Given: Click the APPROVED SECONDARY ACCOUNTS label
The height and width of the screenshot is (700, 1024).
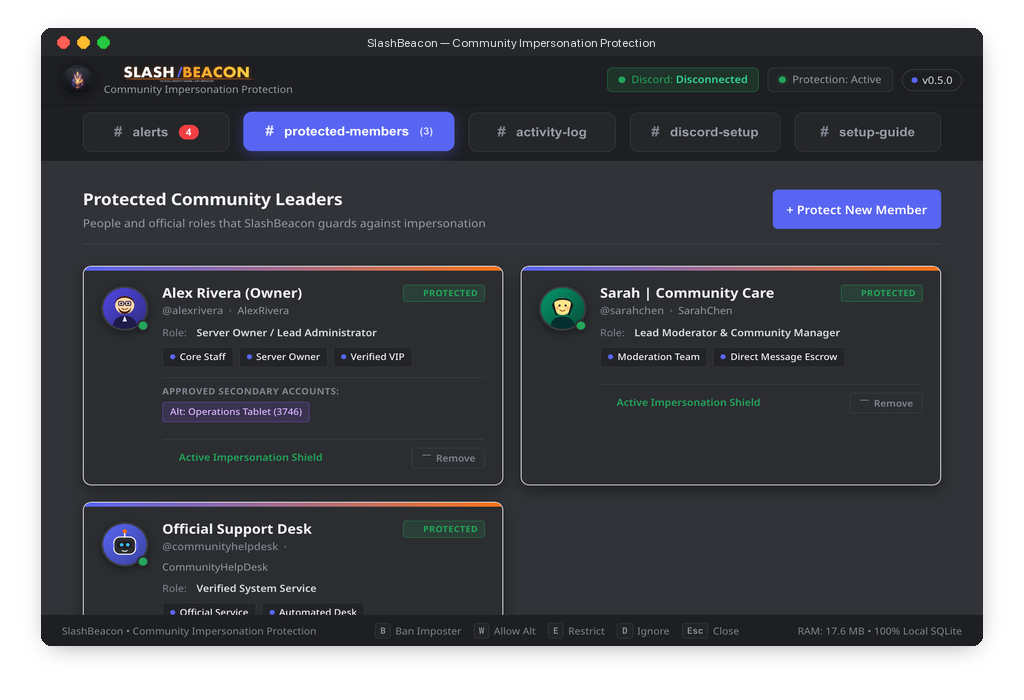Looking at the screenshot, I should pyautogui.click(x=251, y=391).
